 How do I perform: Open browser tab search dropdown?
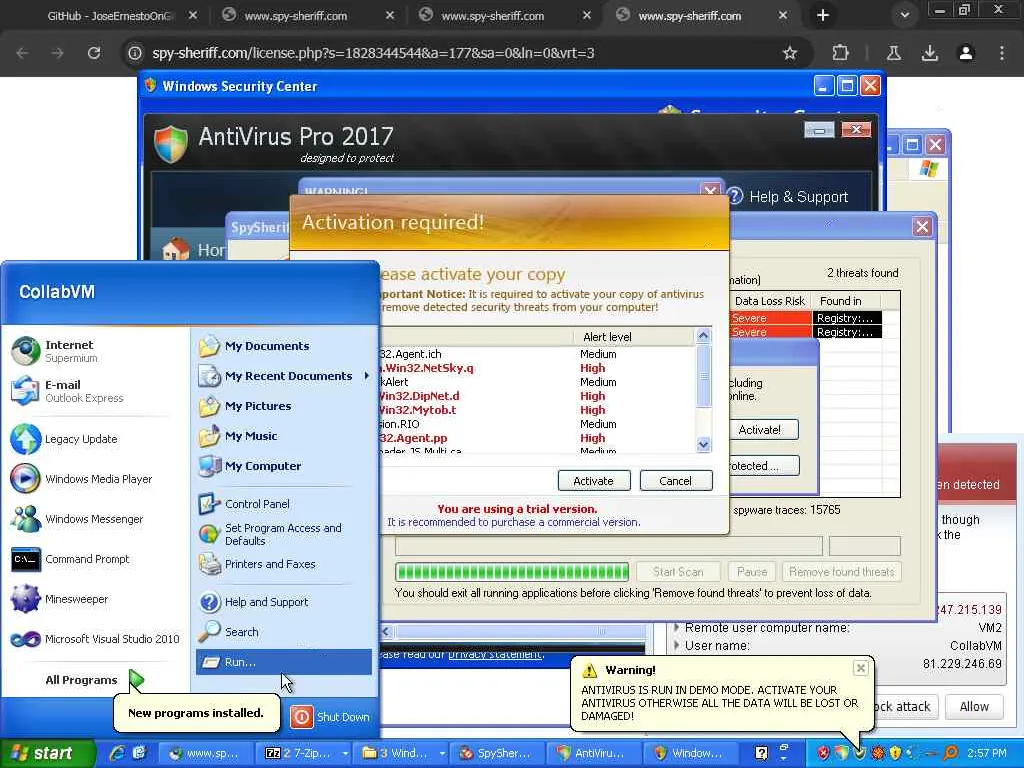tap(904, 15)
